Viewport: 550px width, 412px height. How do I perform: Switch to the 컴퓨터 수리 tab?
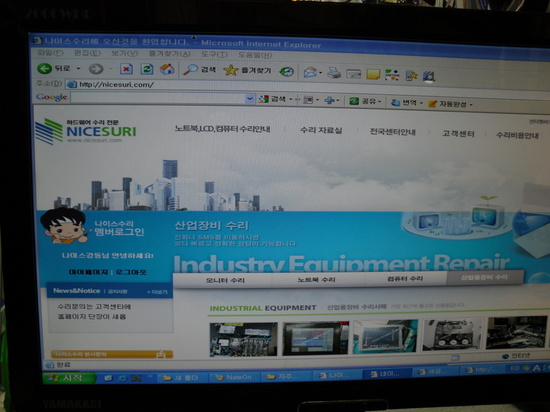click(405, 278)
